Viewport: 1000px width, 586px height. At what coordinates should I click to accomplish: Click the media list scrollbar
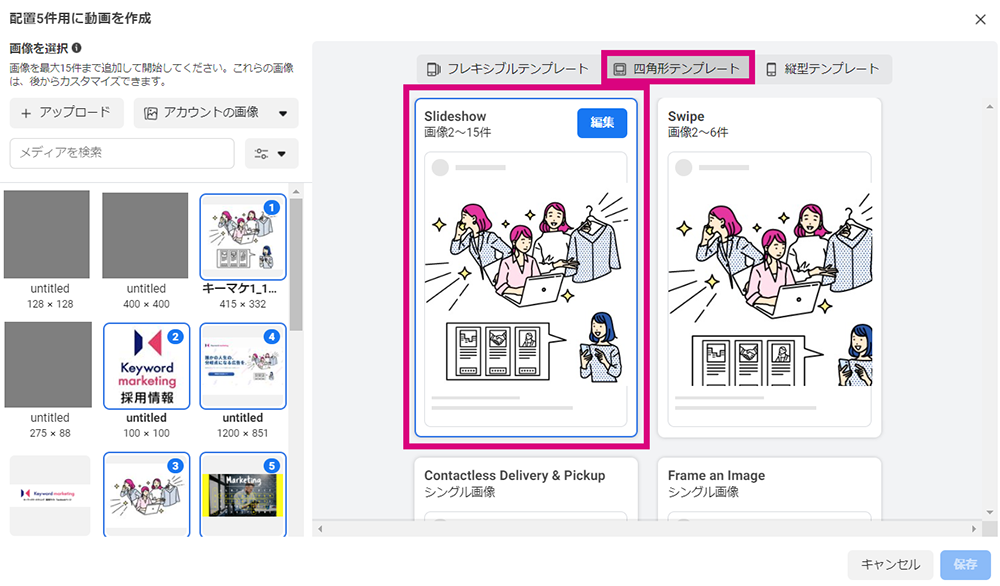point(296,265)
